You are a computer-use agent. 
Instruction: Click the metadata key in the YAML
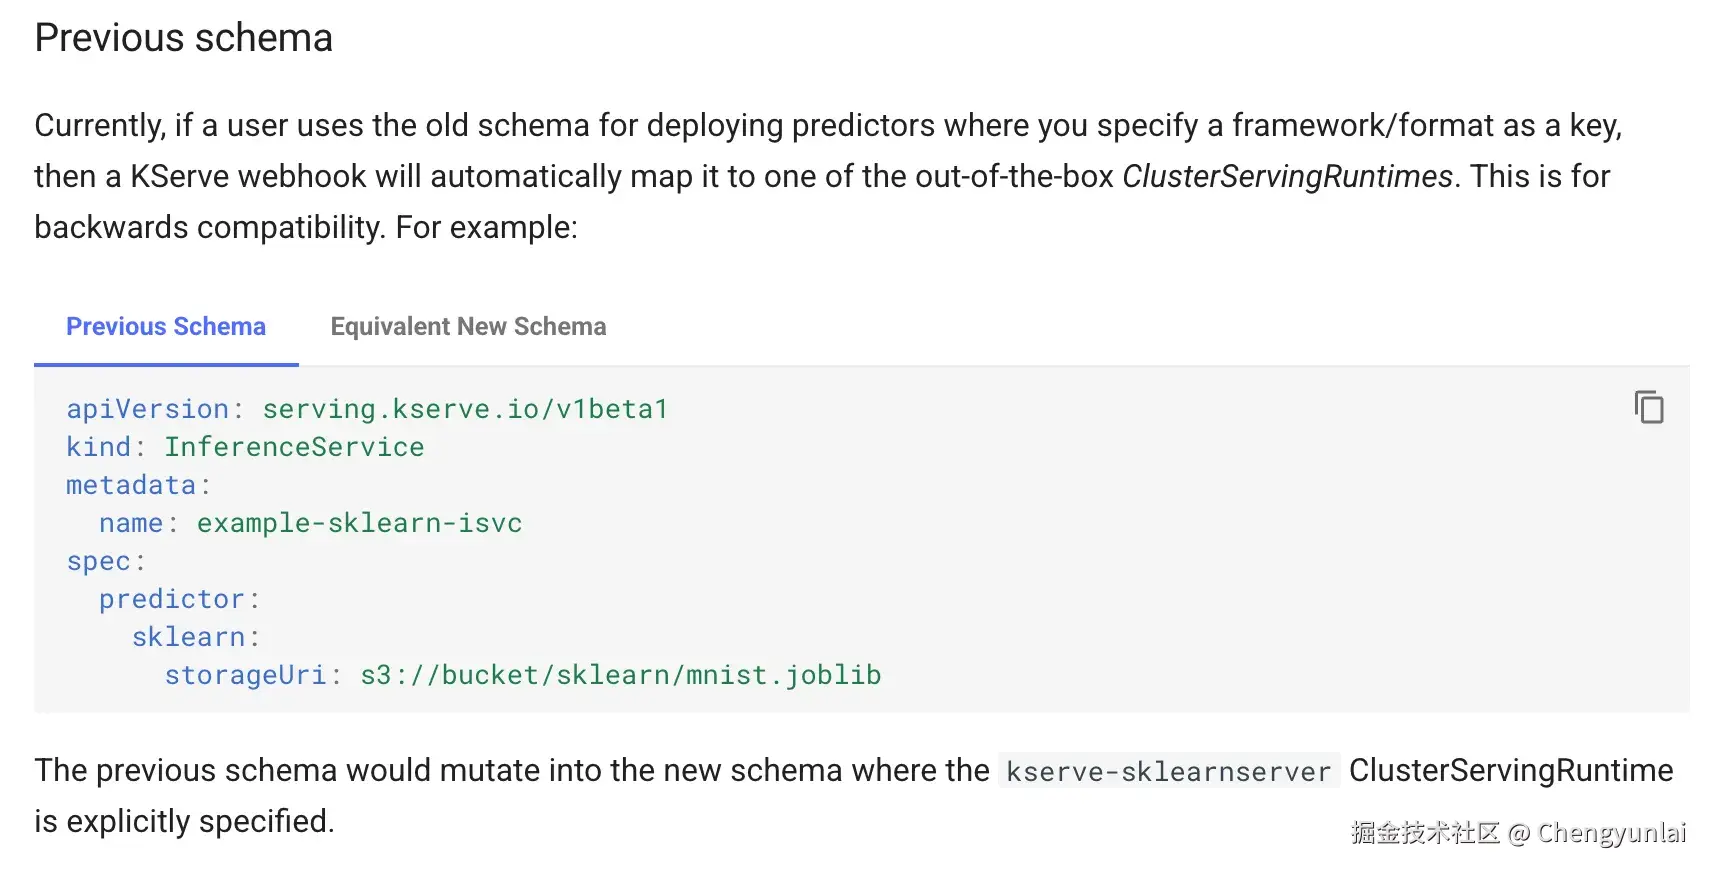[x=131, y=485]
